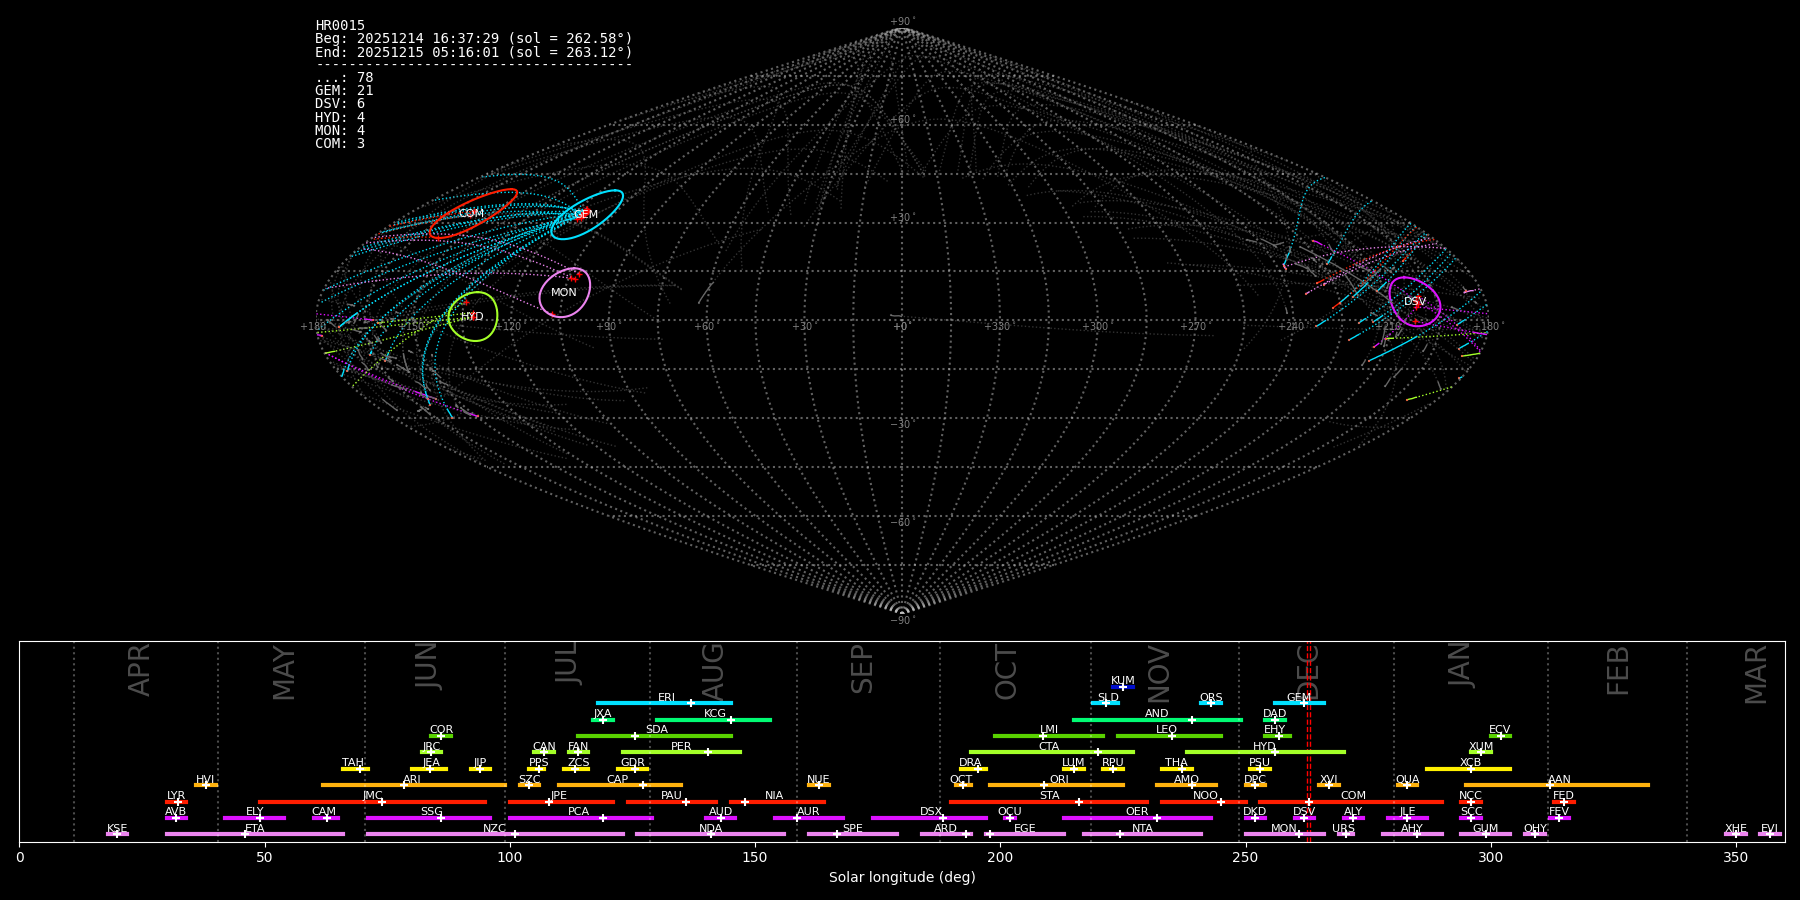Image resolution: width=1800 pixels, height=900 pixels.
Task: Select the ORS shower bar in timeline
Action: 1211,703
